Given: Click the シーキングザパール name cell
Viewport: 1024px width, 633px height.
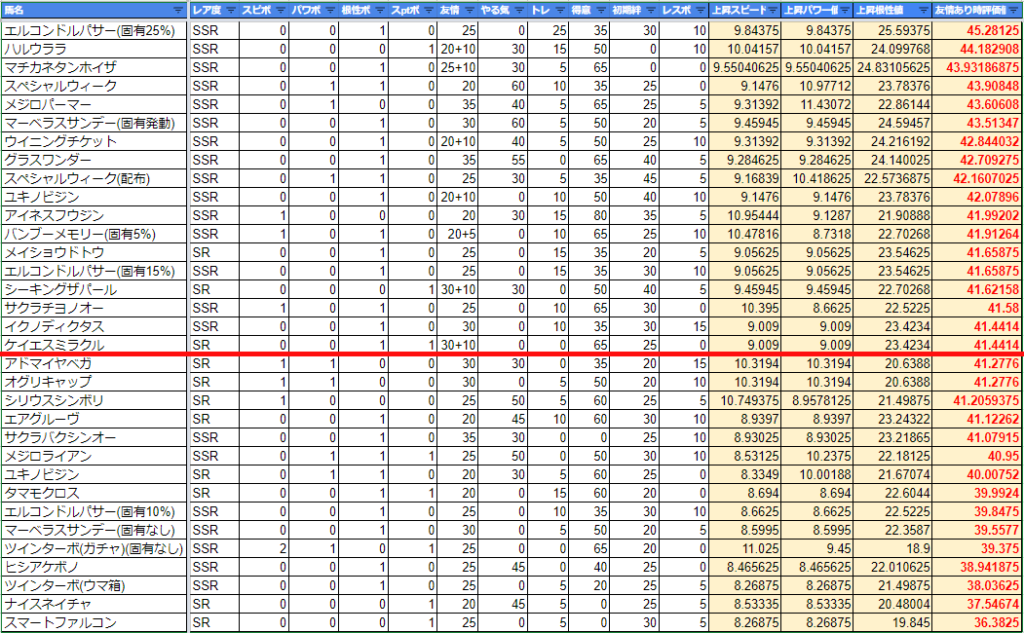Looking at the screenshot, I should point(95,289).
